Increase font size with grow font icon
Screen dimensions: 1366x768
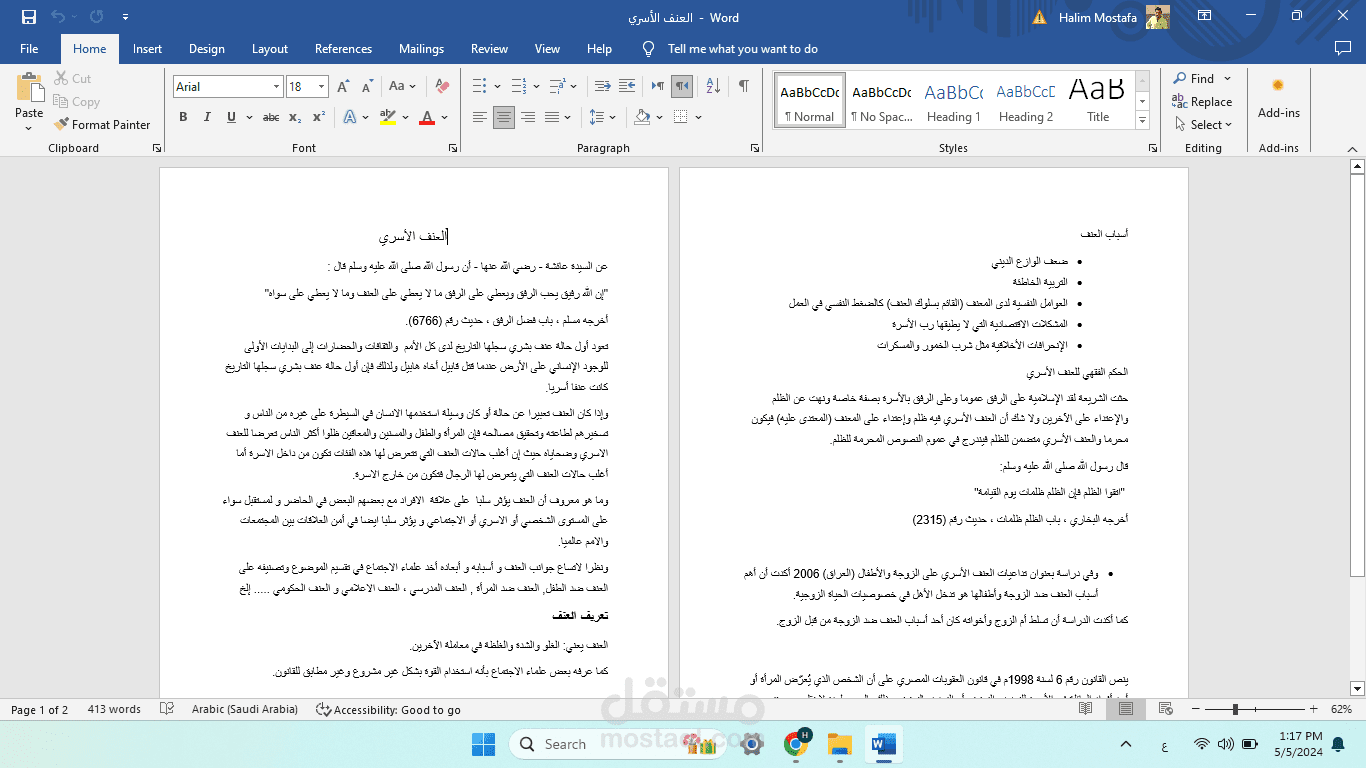343,87
